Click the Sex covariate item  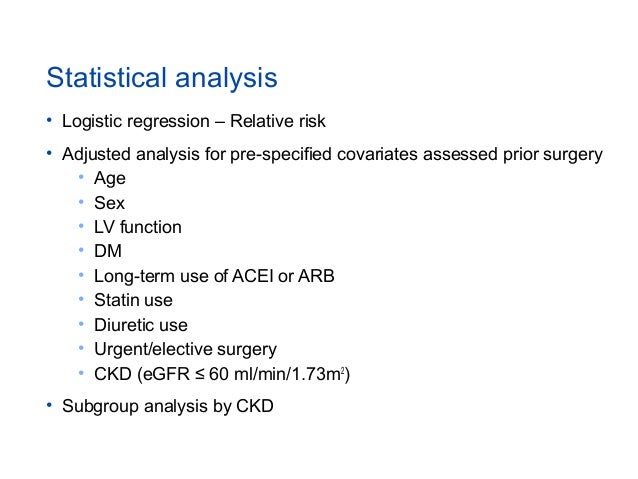[109, 203]
